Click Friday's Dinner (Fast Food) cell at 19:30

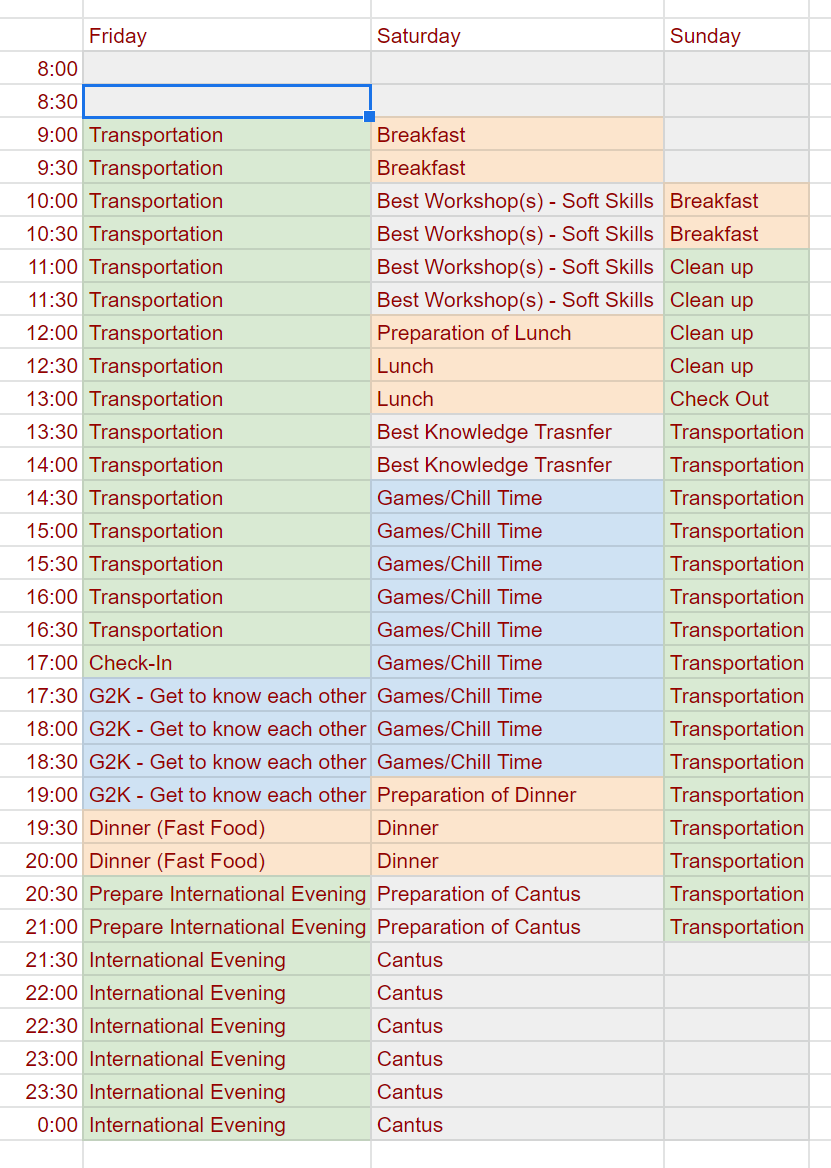(x=226, y=828)
